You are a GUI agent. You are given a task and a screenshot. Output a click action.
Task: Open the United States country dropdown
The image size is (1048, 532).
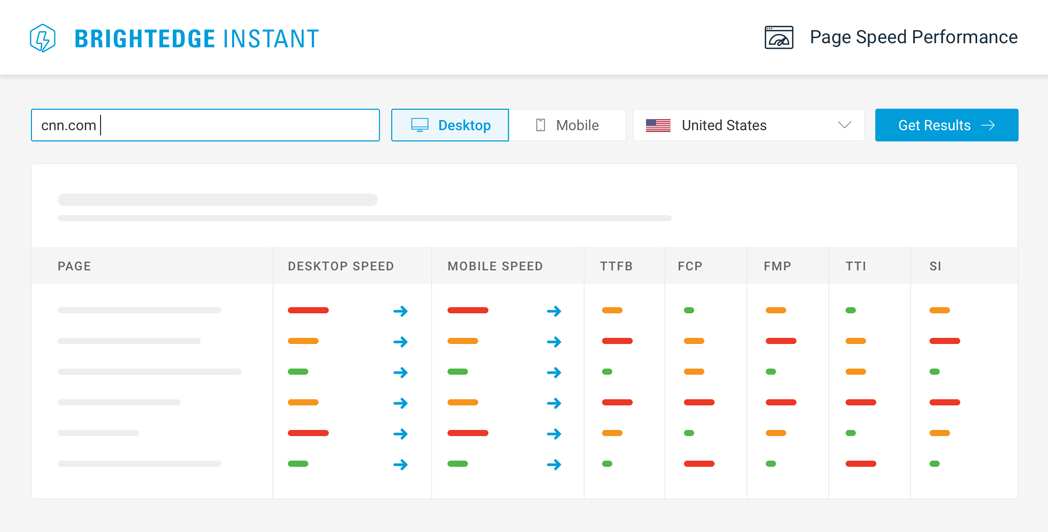click(x=748, y=125)
